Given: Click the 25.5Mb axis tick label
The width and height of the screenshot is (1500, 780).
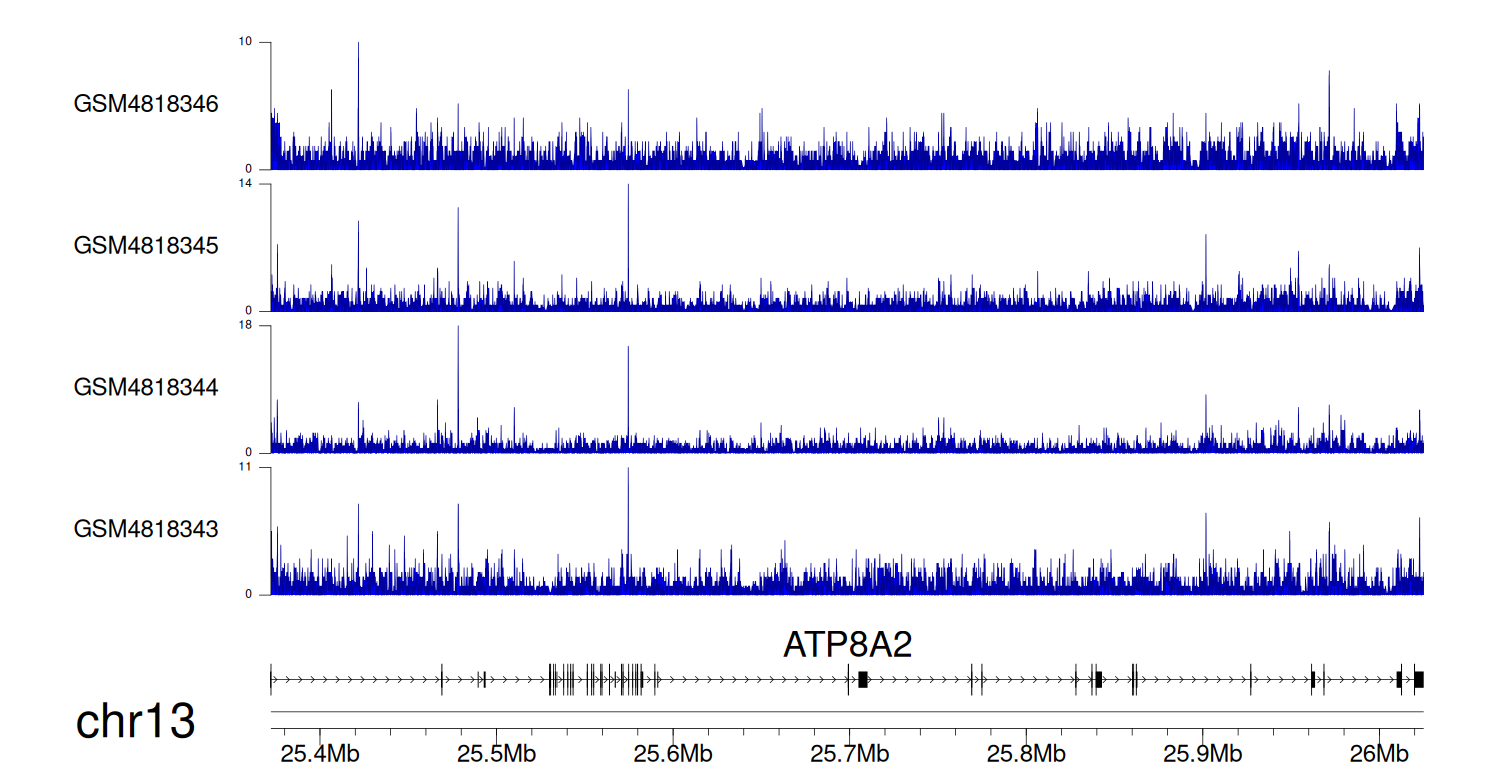Looking at the screenshot, I should click(497, 753).
